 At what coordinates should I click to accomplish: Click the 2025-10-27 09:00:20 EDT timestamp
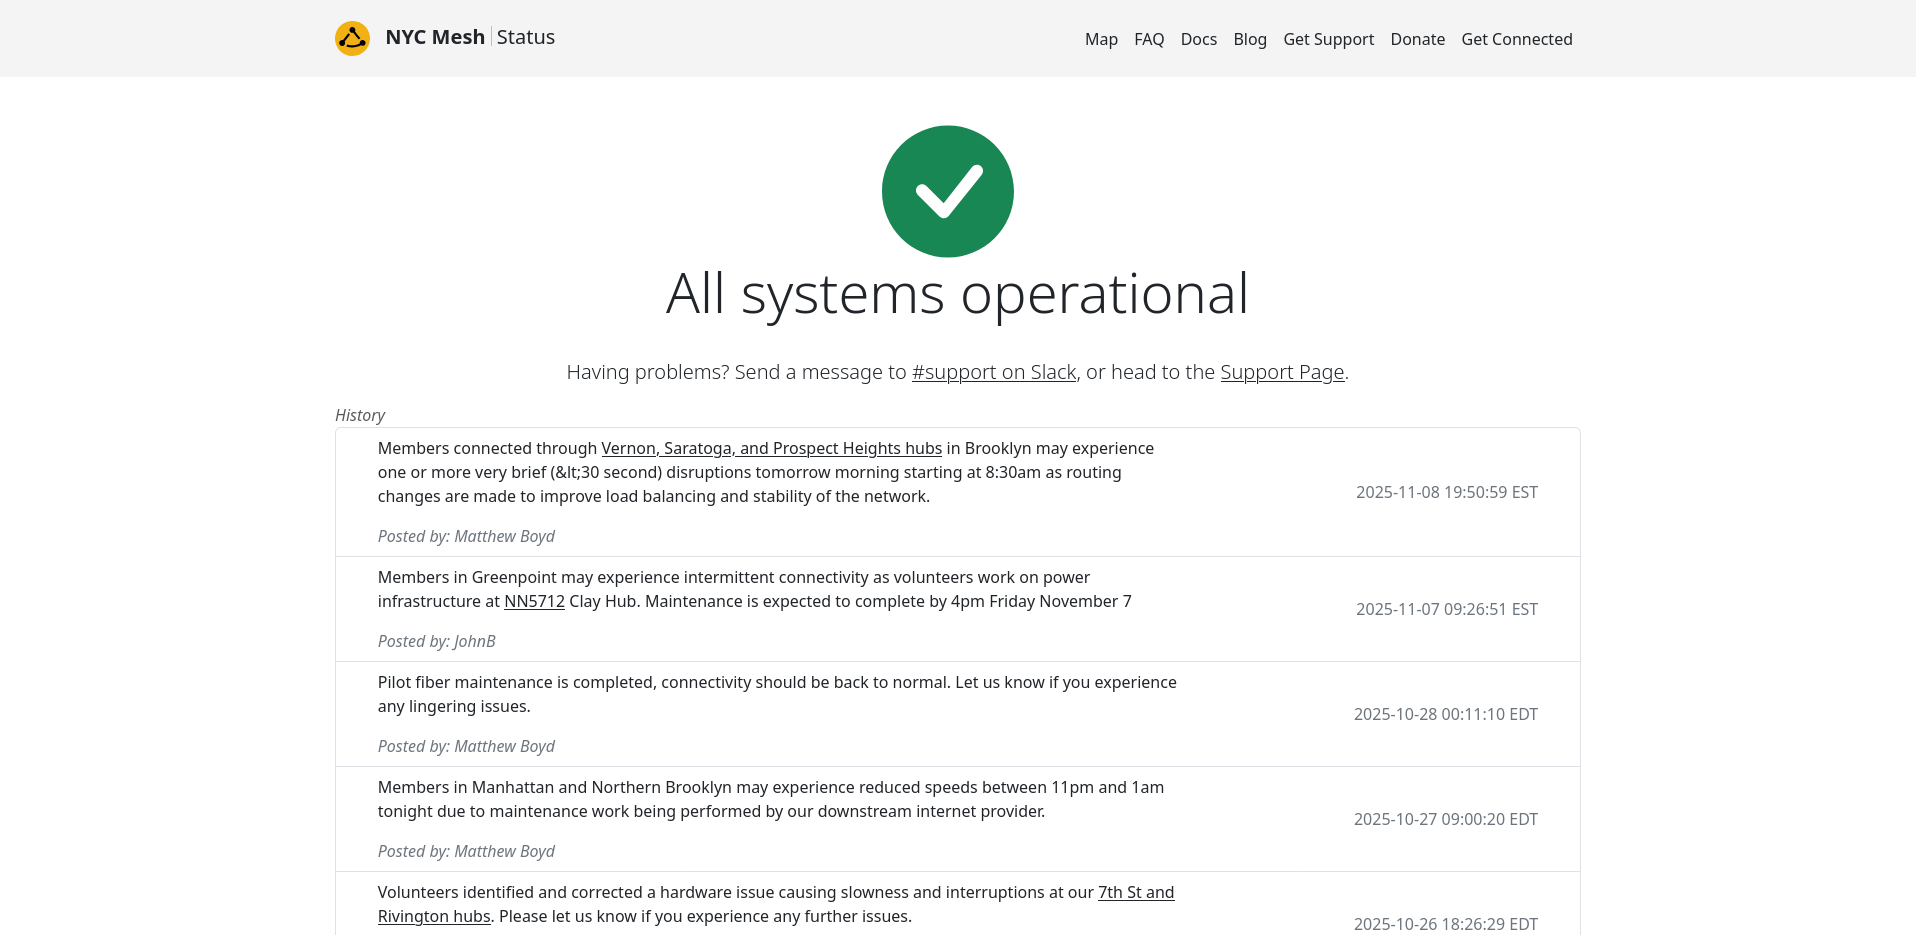[x=1445, y=819]
